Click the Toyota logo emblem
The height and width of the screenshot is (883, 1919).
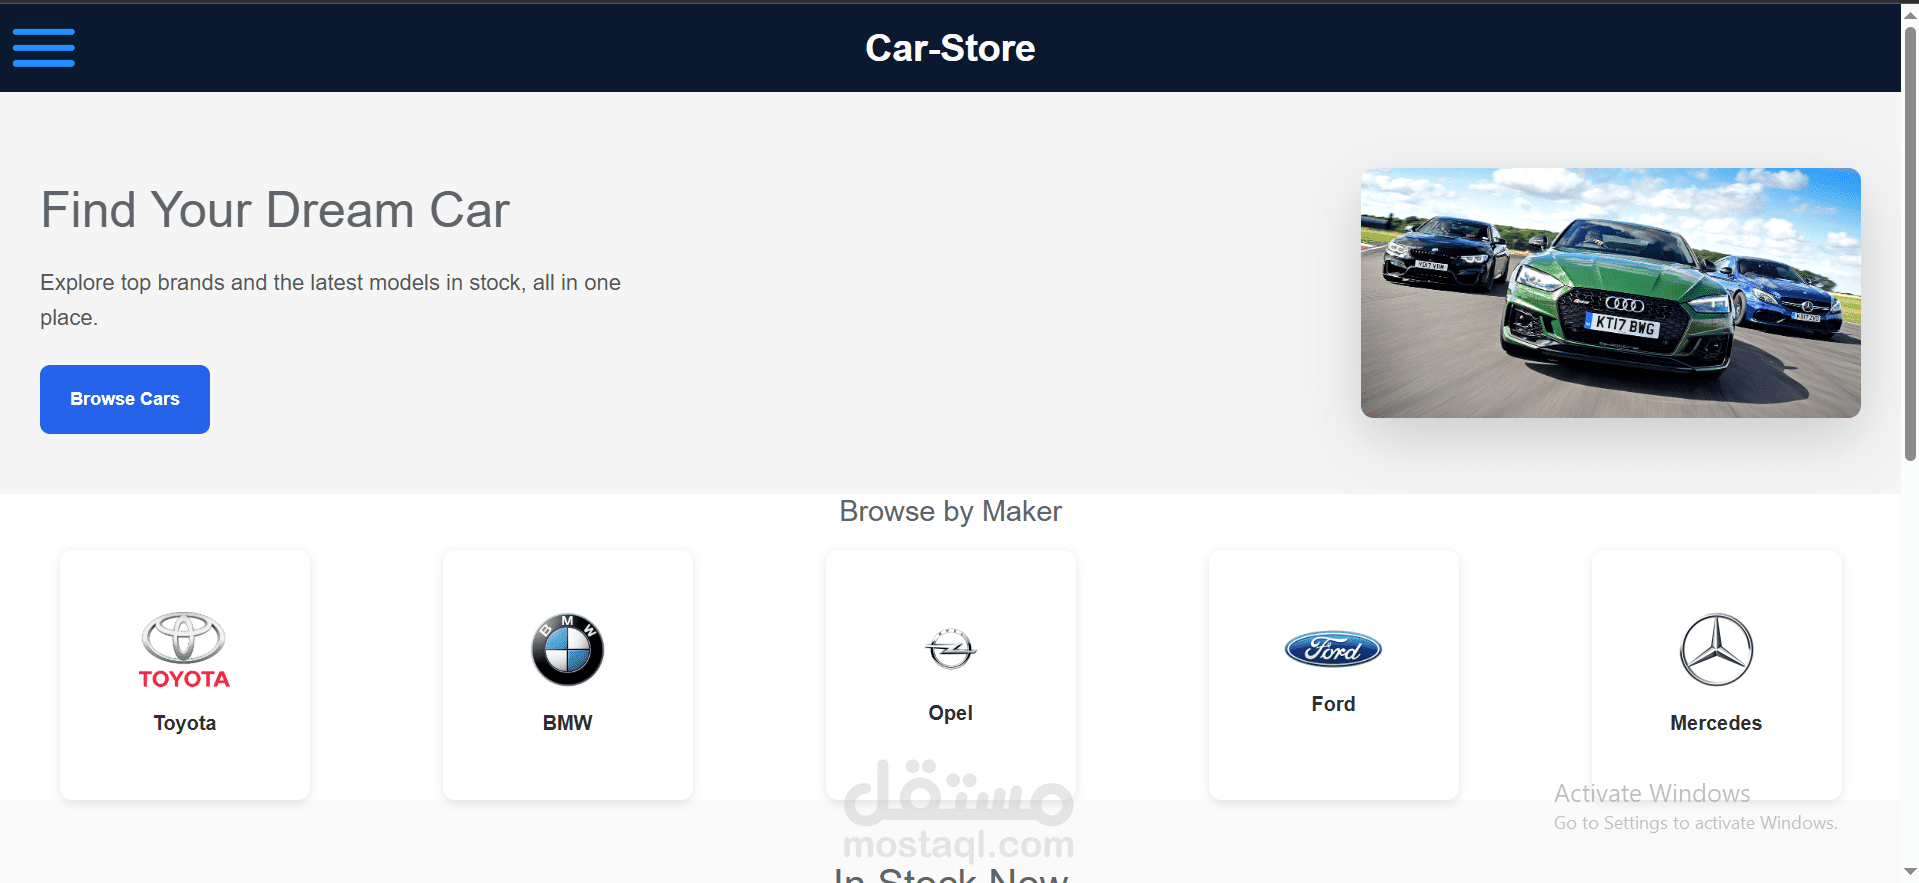(x=184, y=650)
